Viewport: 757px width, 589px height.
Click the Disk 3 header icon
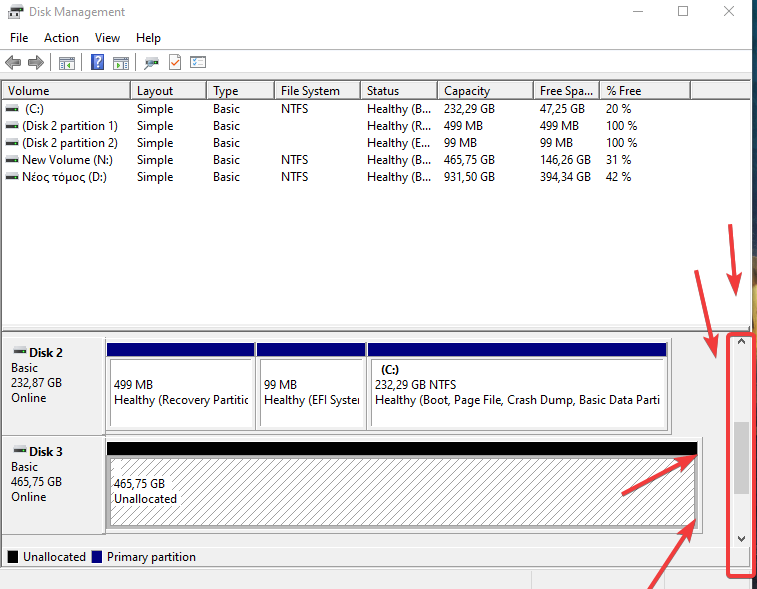(x=20, y=450)
